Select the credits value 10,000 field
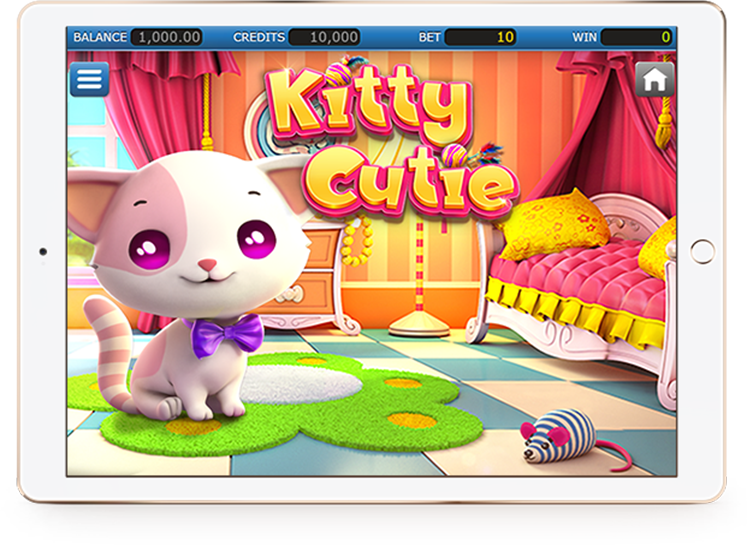Viewport: 747px width, 545px height. [x=324, y=37]
